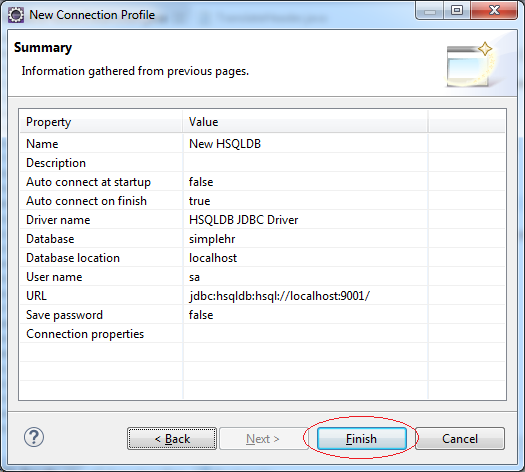525x472 pixels.
Task: Select the Auto connect on finish row
Action: tap(262, 201)
